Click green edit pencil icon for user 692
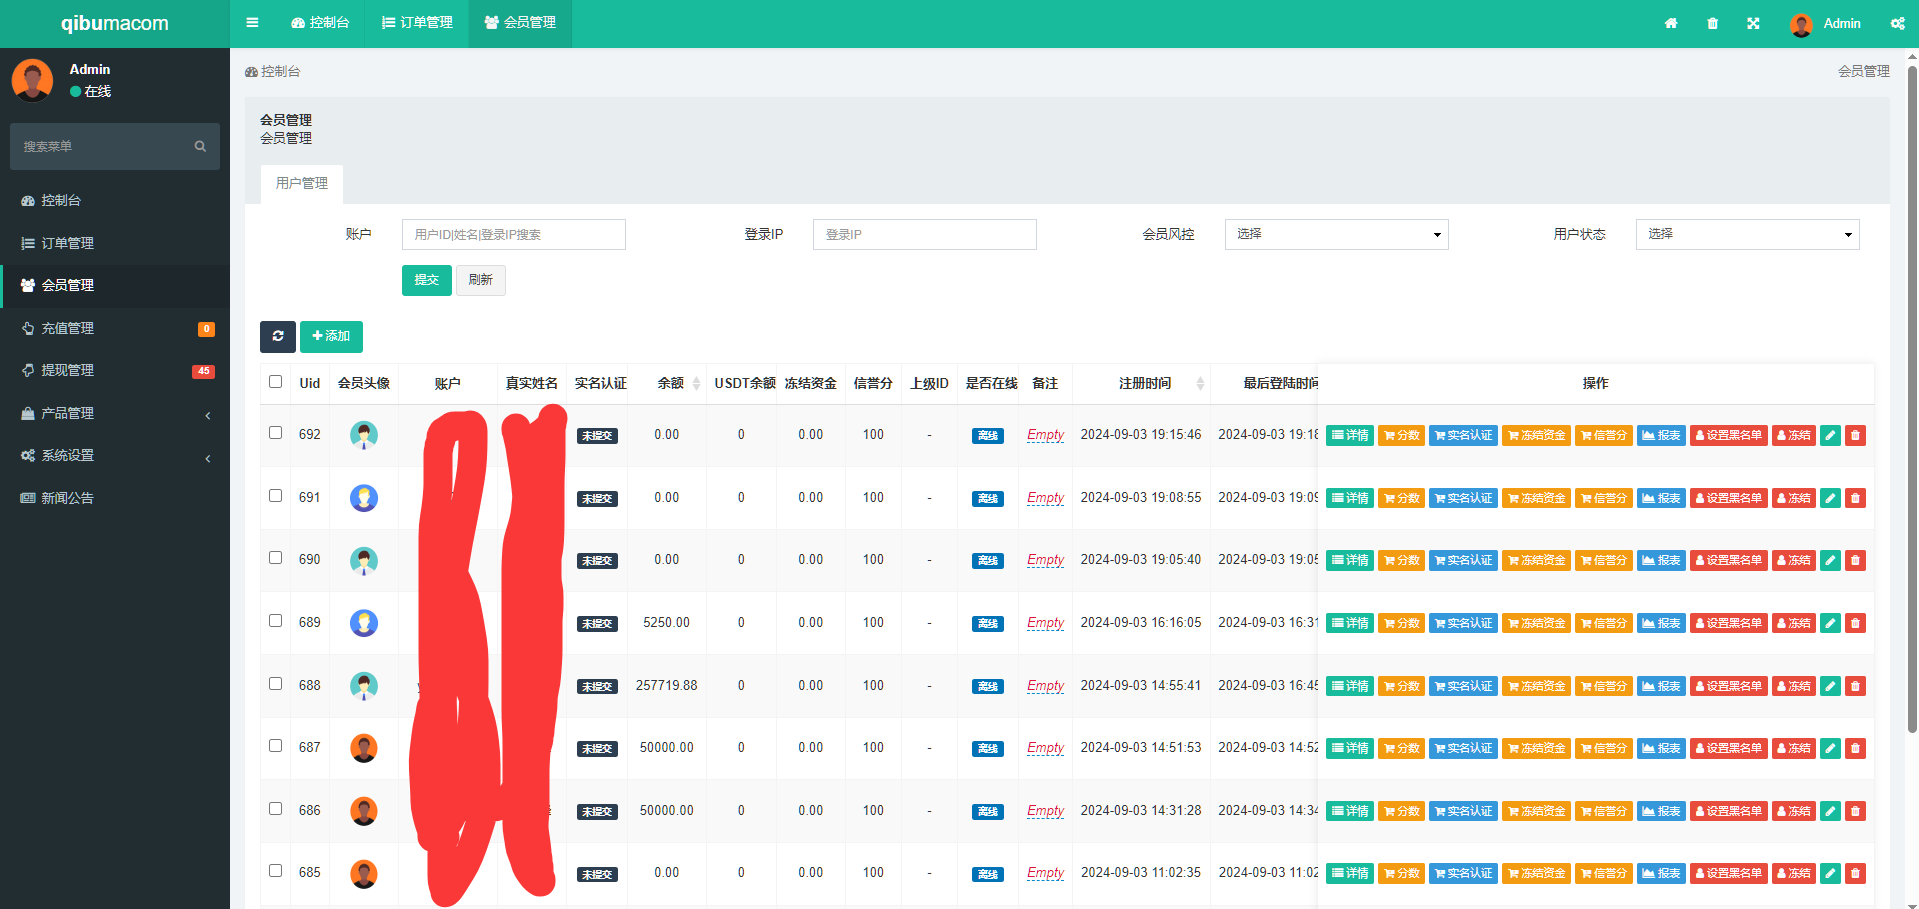The width and height of the screenshot is (1919, 909). pos(1830,435)
